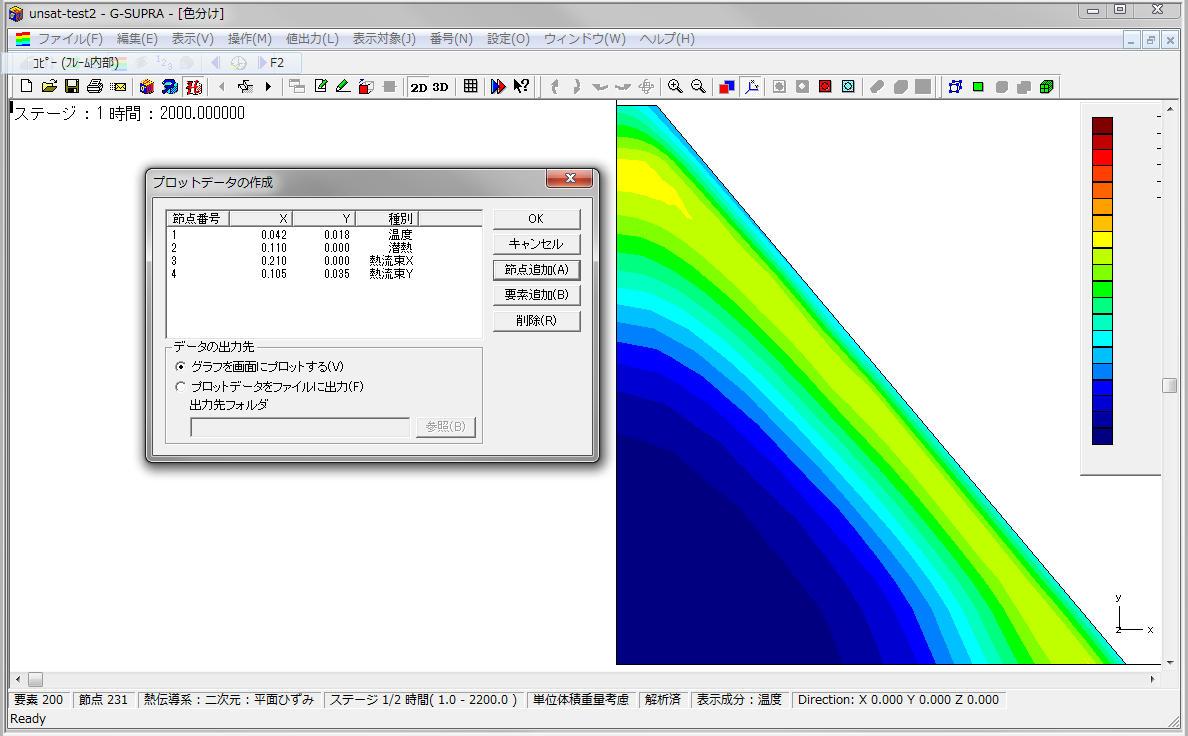Click the 3D view button
The image size is (1188, 736).
point(440,87)
